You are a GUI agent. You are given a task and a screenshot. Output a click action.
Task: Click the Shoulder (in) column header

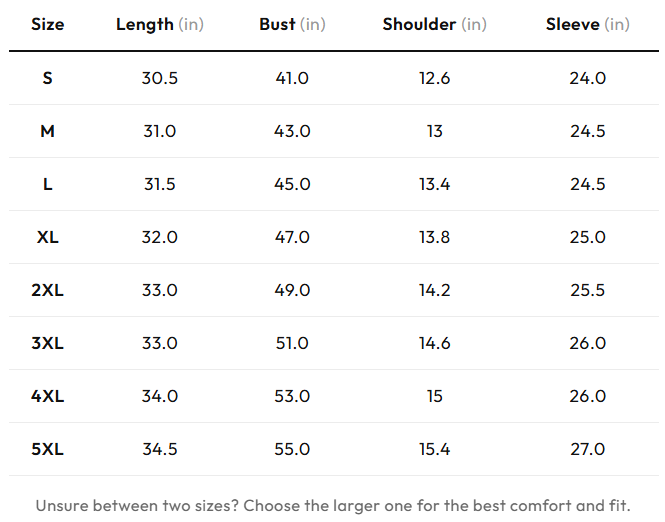[x=434, y=24]
